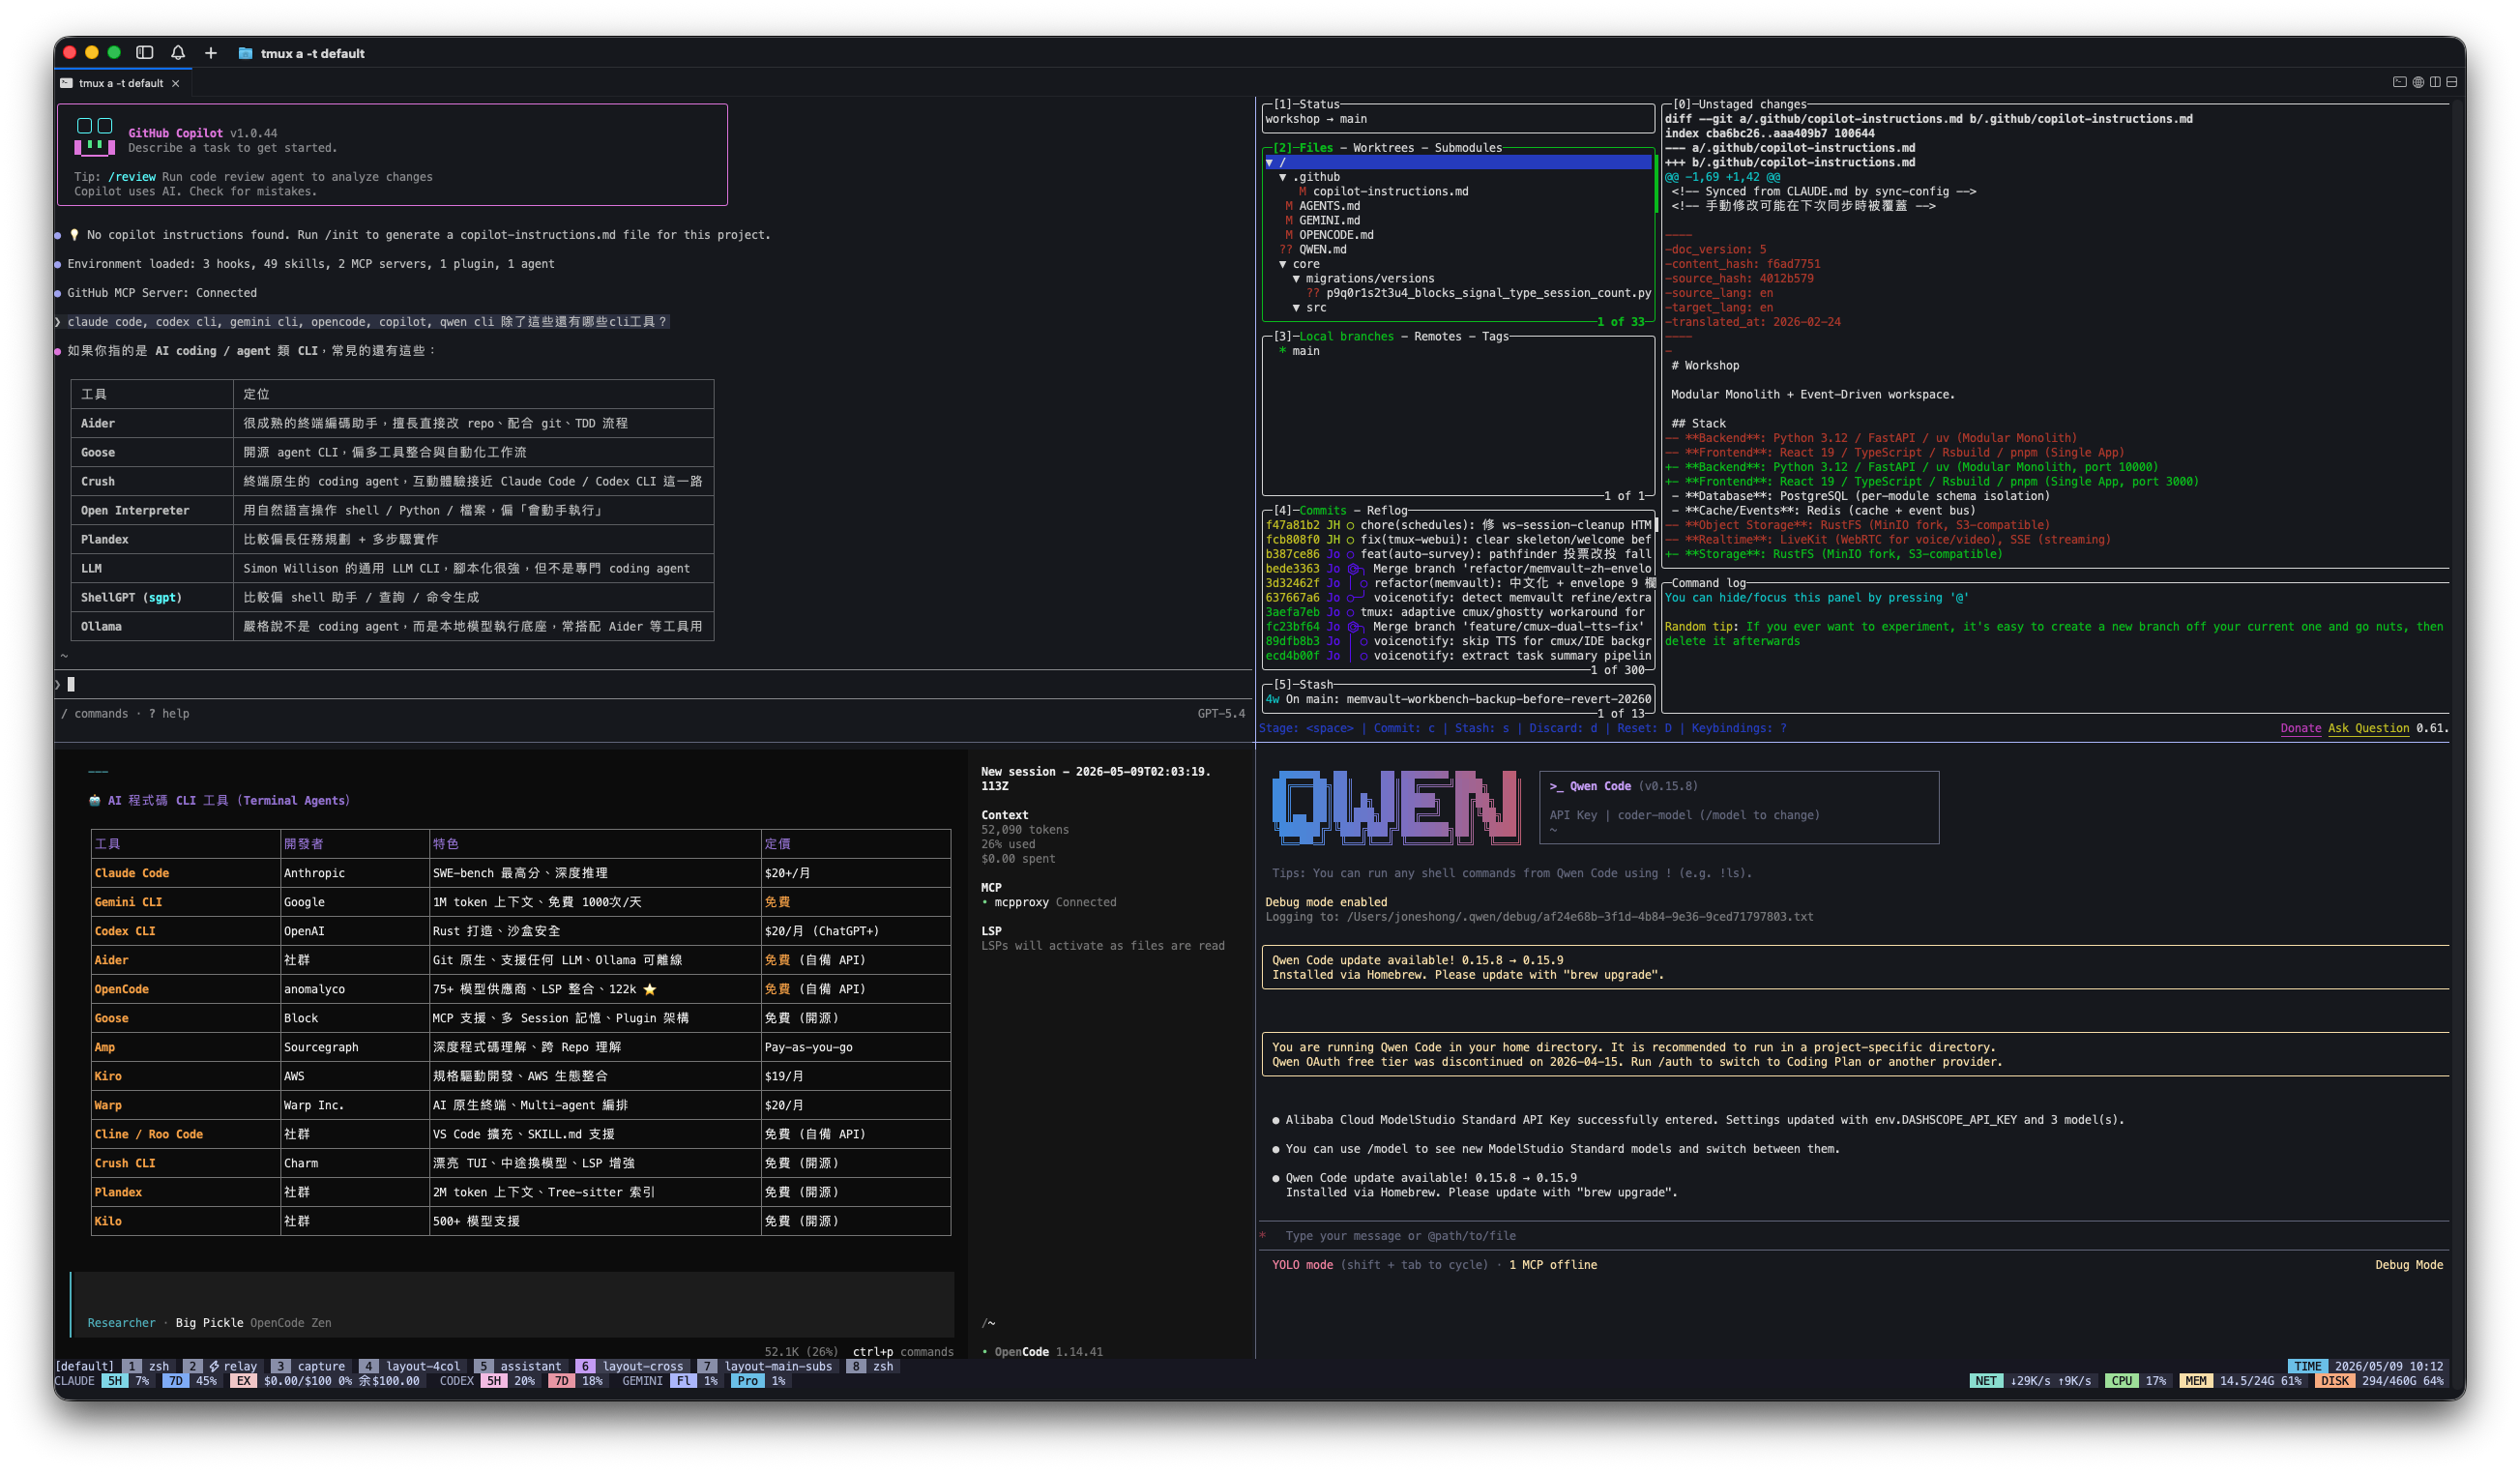2520x1472 pixels.
Task: Open new terminal pane icon at top right
Action: [x=2399, y=82]
